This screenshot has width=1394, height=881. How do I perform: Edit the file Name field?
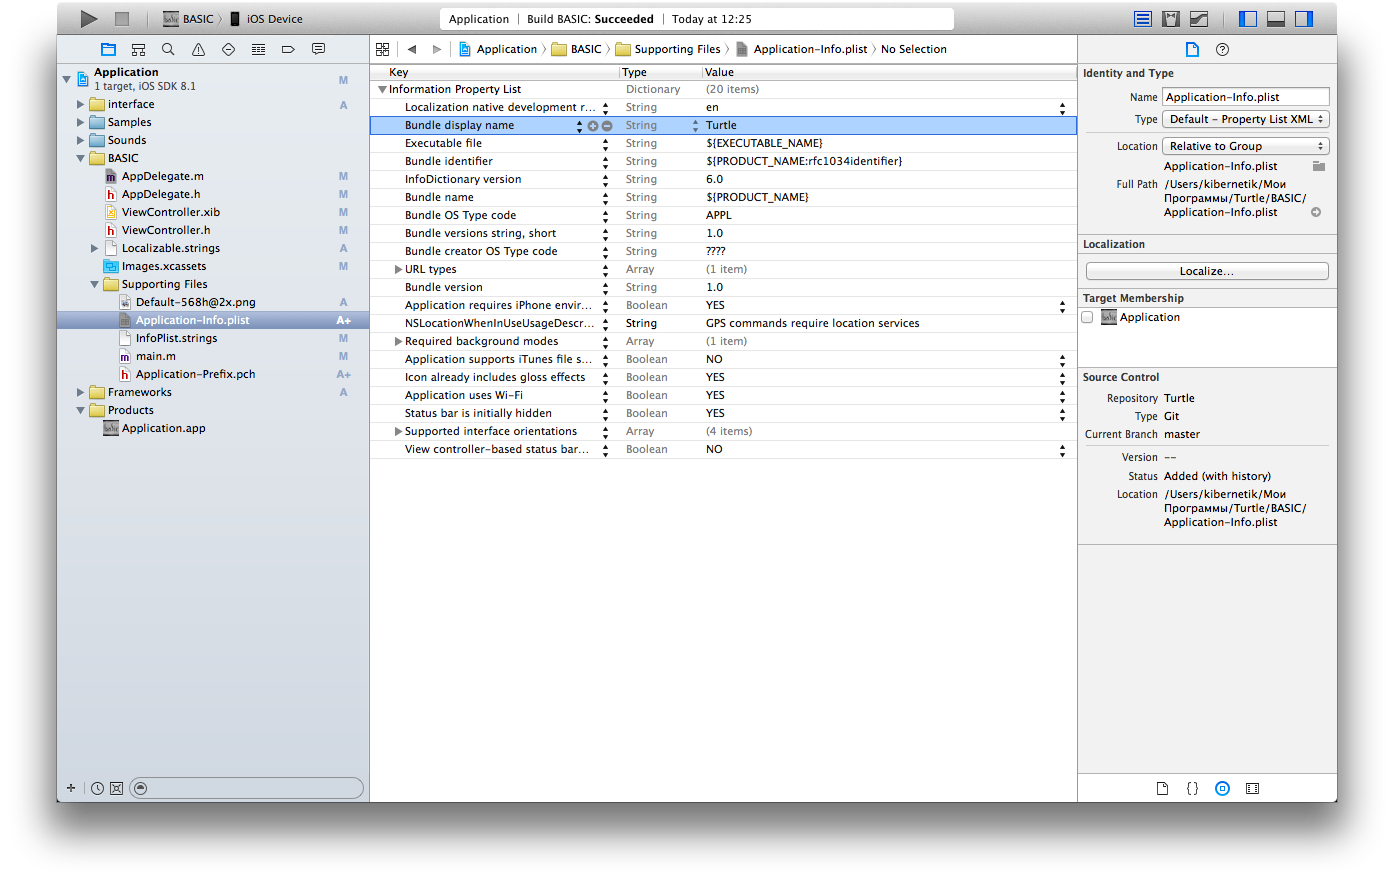pos(1246,97)
